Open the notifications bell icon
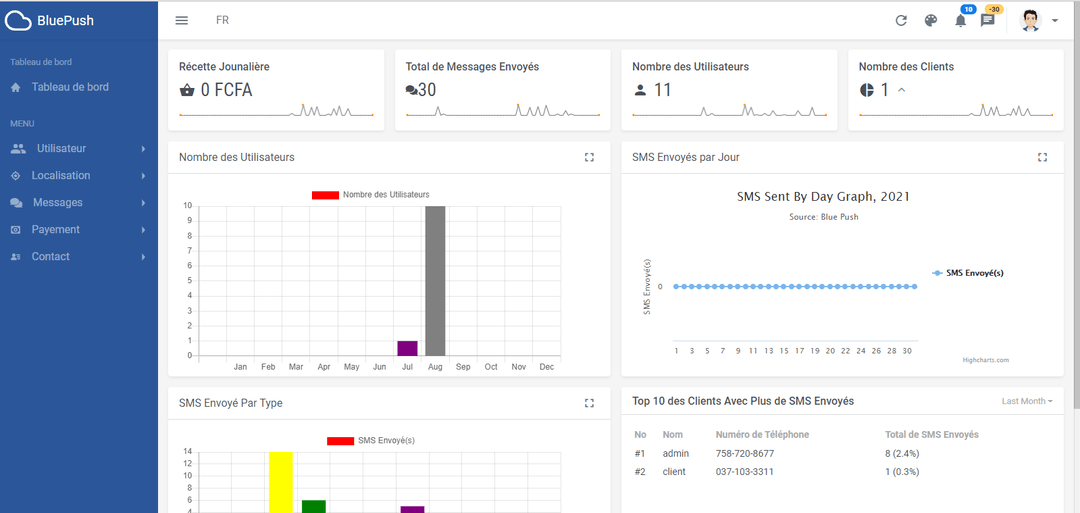Screen dimensions: 1080x513 (x=960, y=20)
